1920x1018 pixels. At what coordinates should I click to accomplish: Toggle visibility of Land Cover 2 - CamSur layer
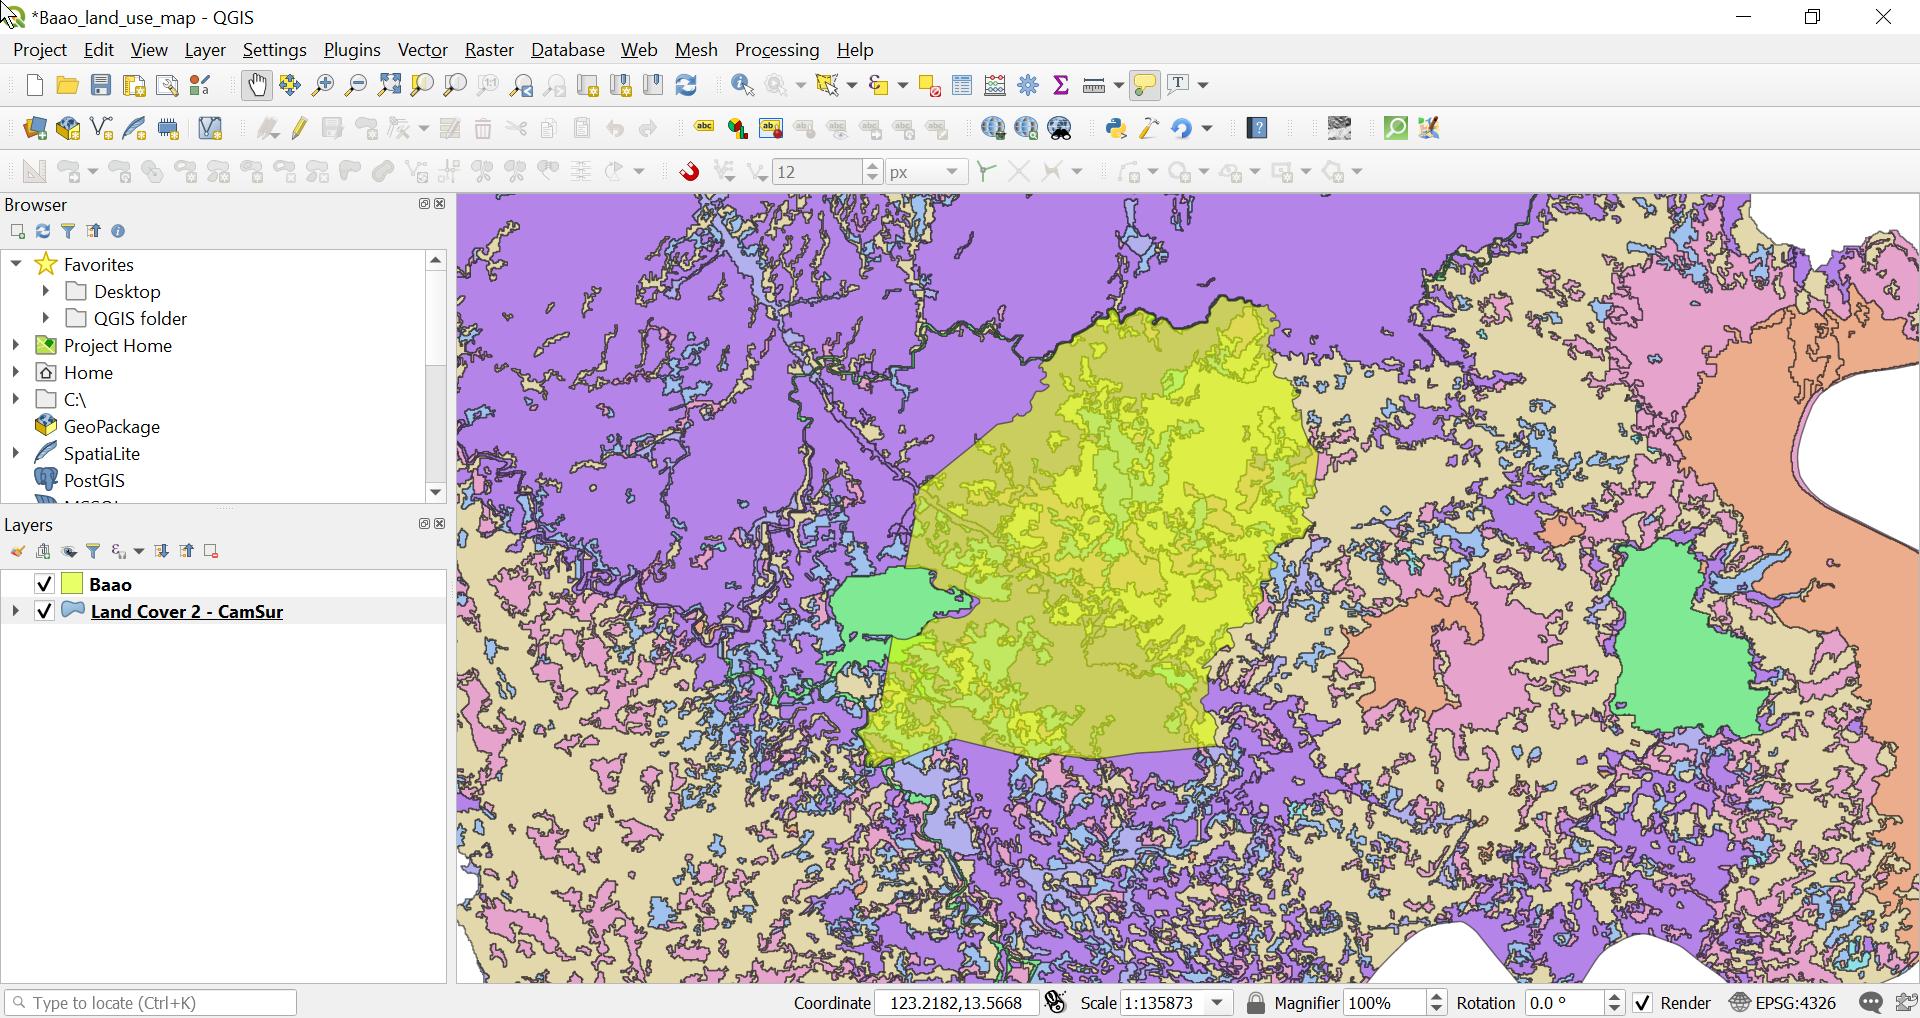pos(44,611)
